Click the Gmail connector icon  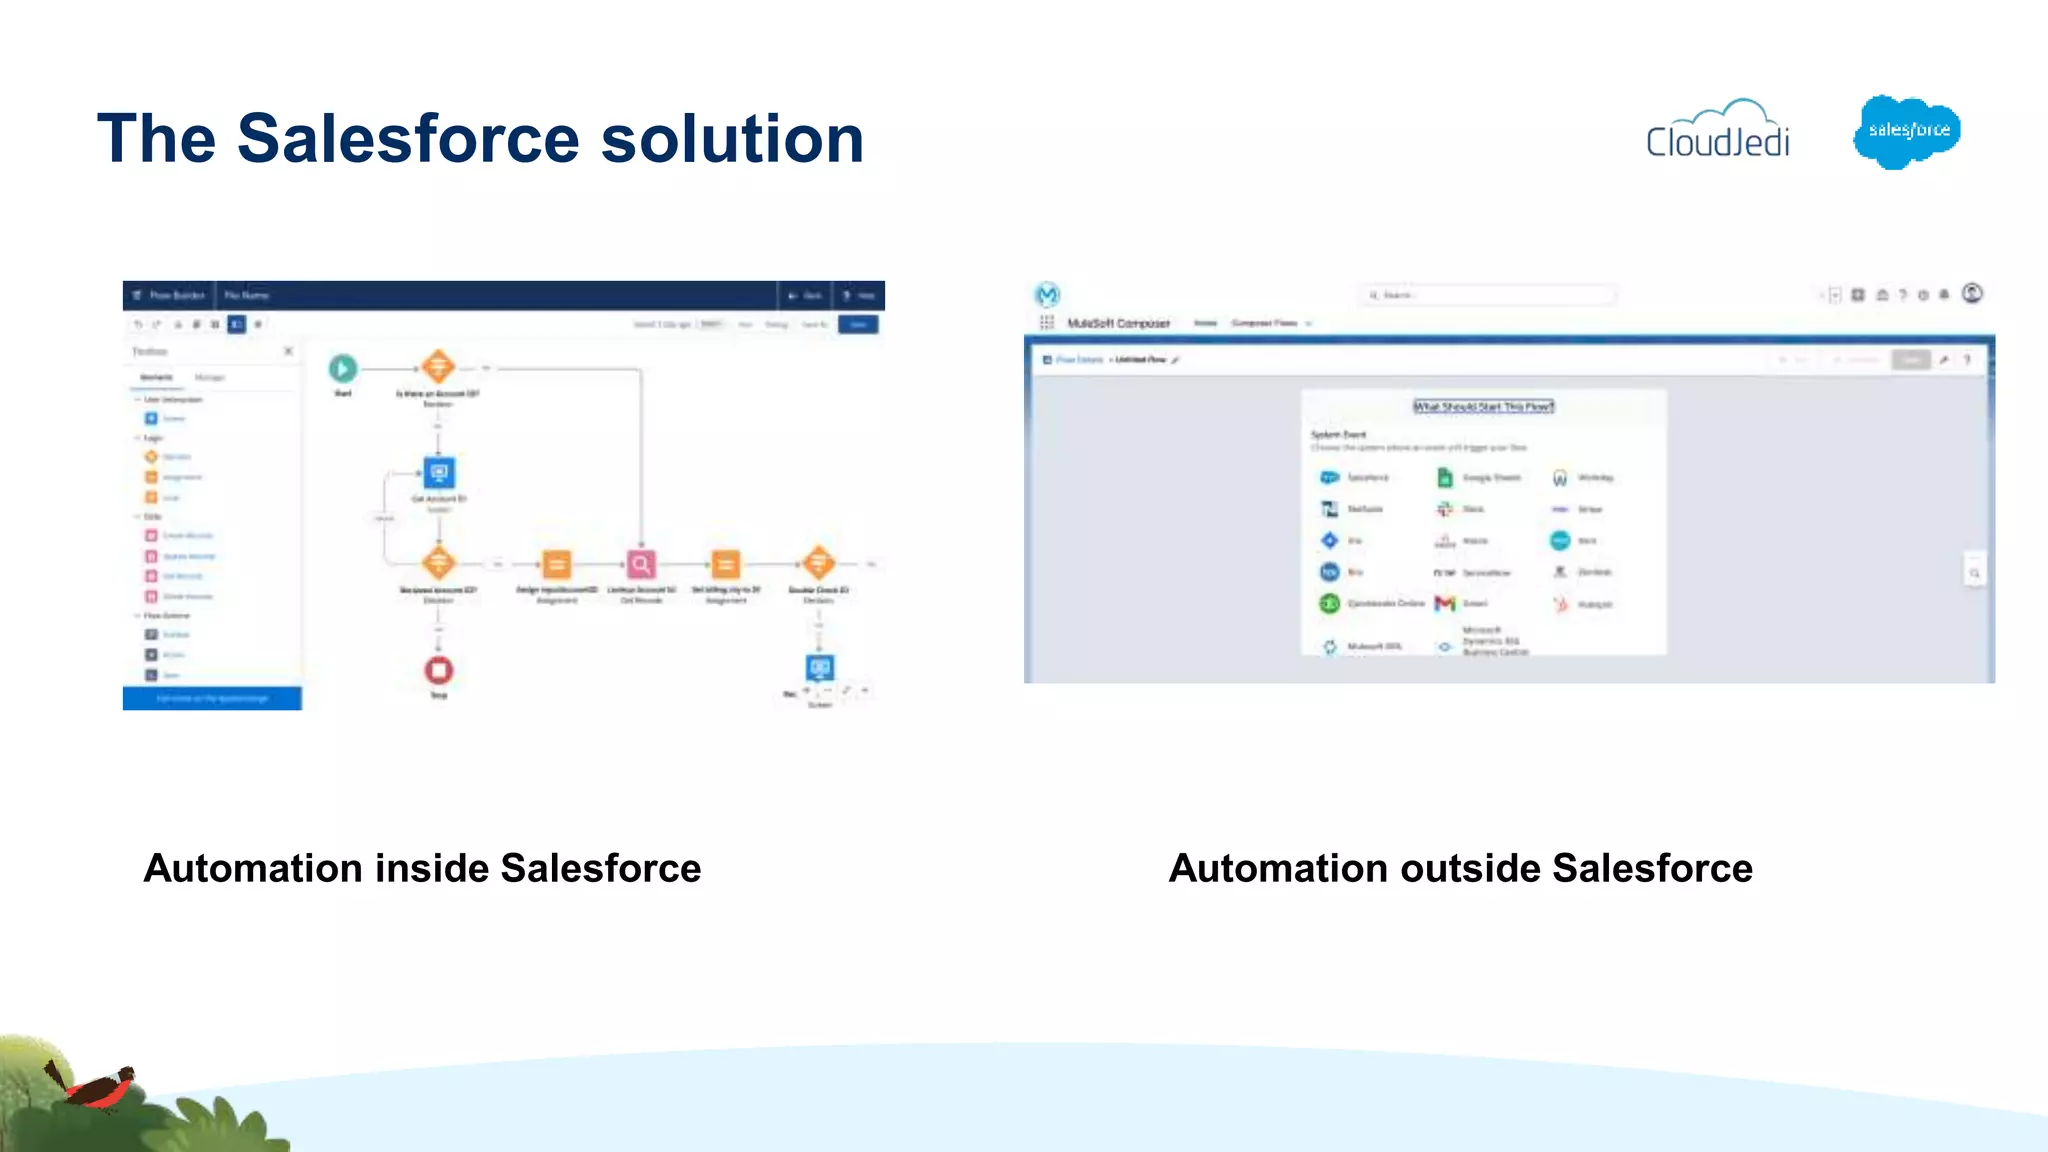(x=1444, y=603)
